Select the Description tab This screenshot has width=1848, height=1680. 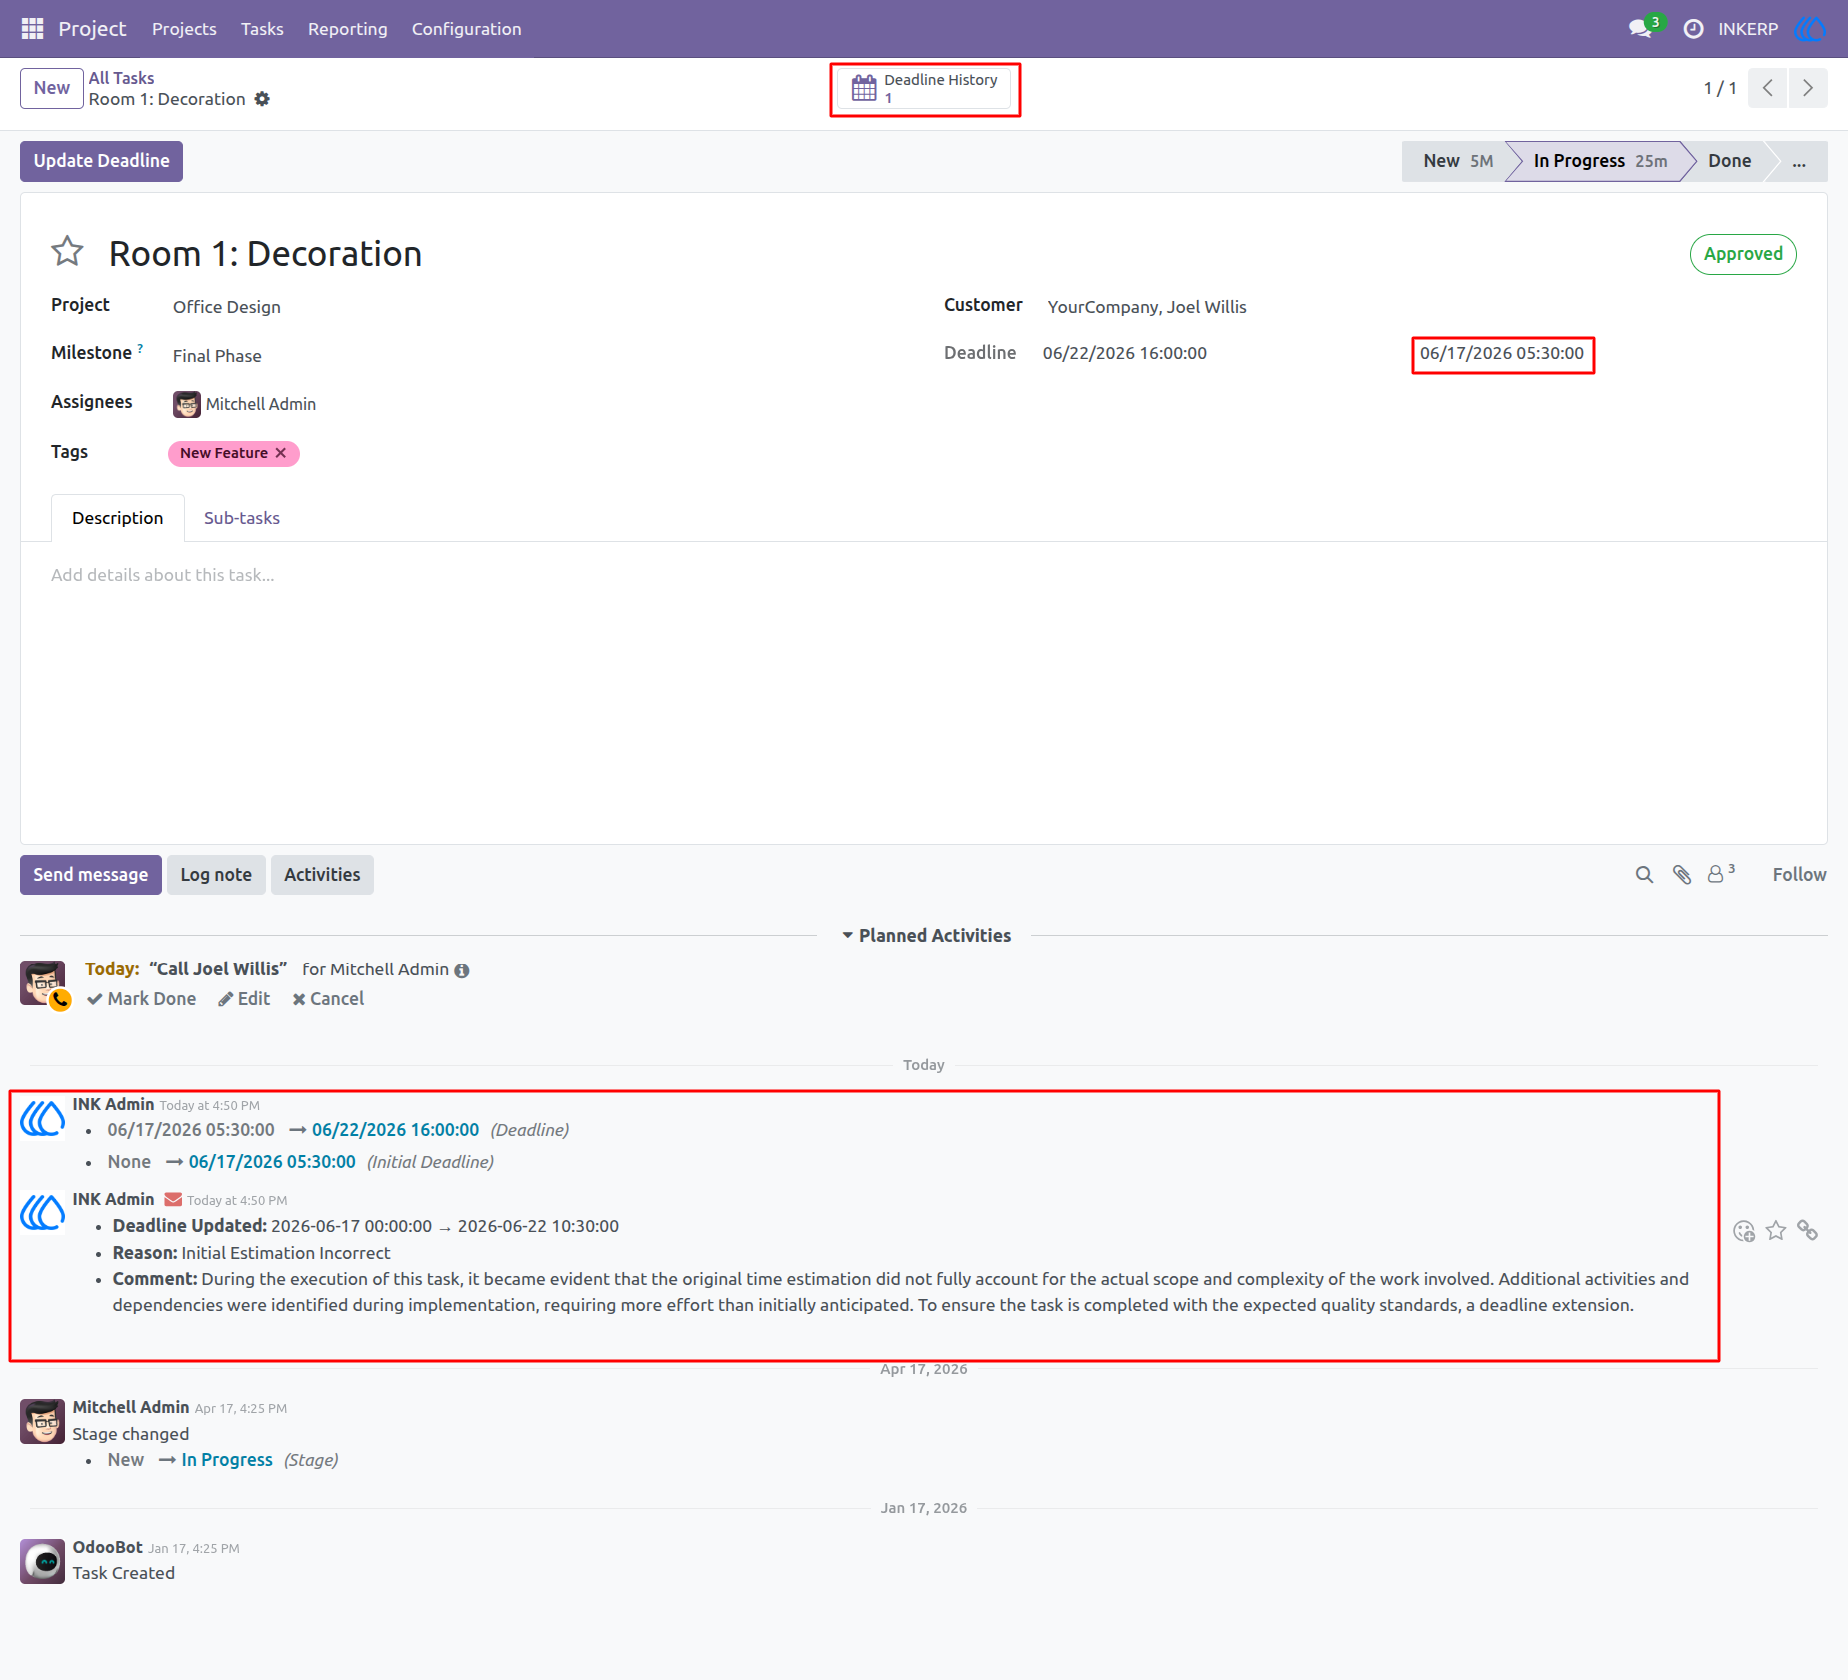pyautogui.click(x=117, y=518)
